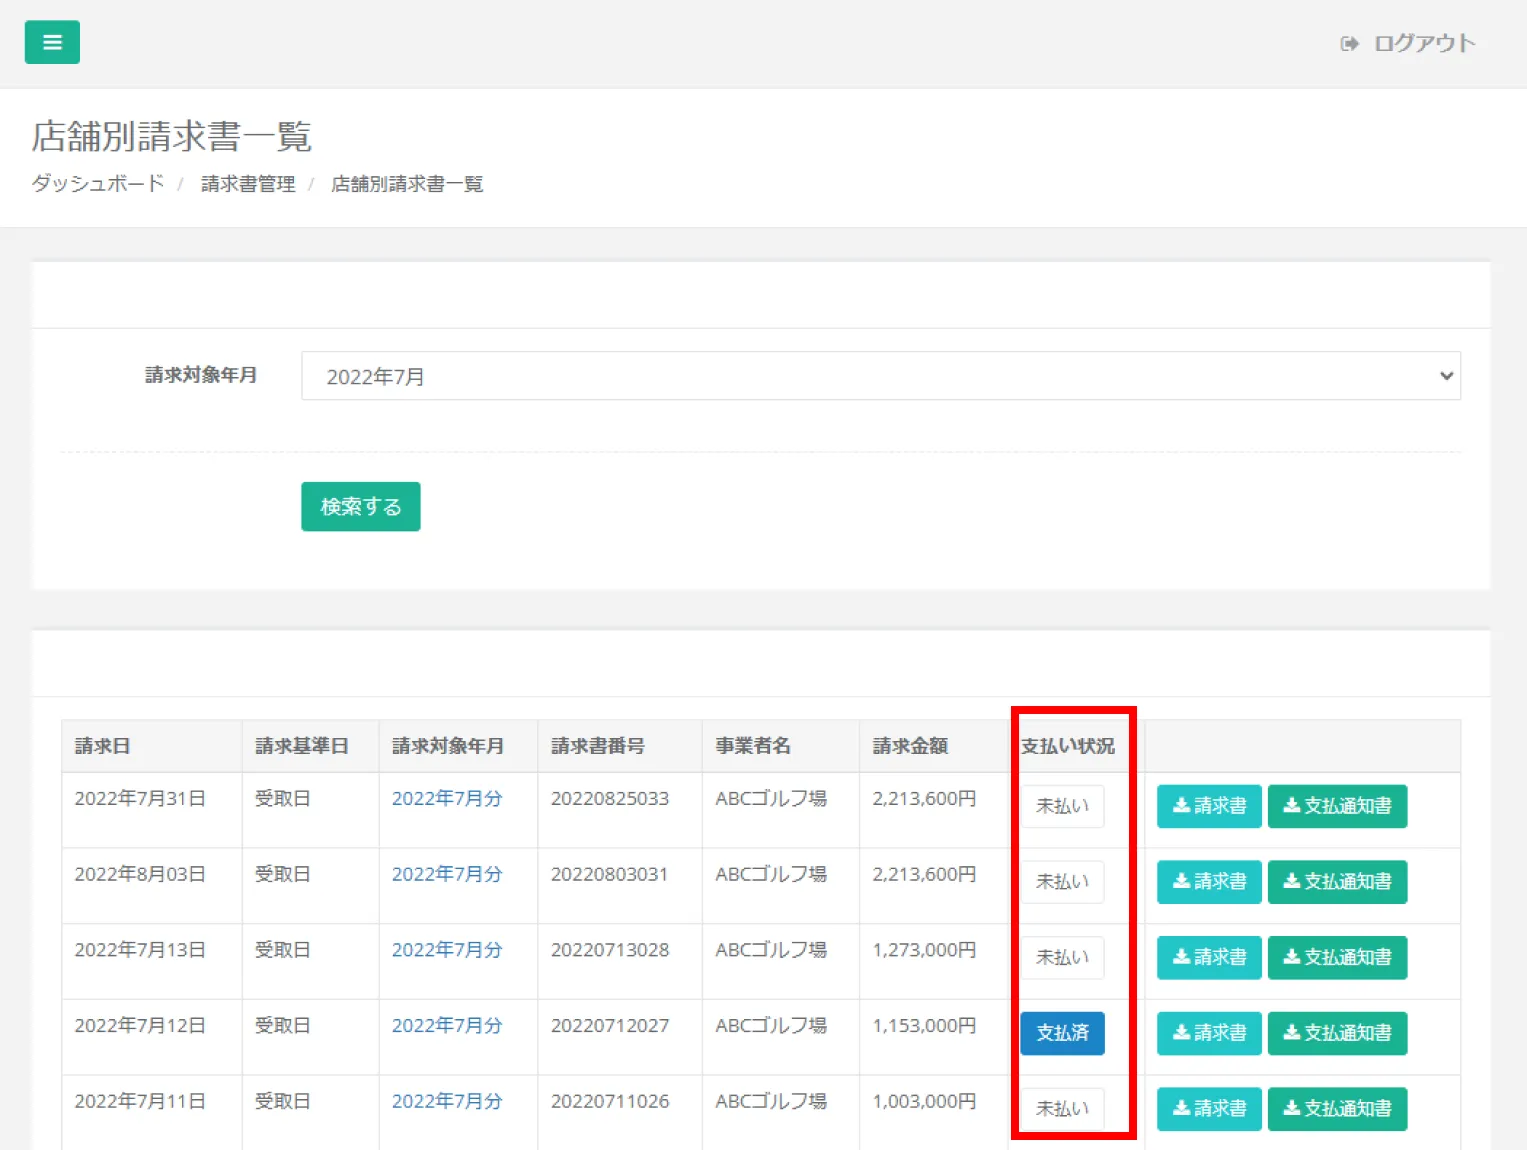Click 支払い状況 column header
This screenshot has height=1150, width=1527.
tap(1068, 746)
